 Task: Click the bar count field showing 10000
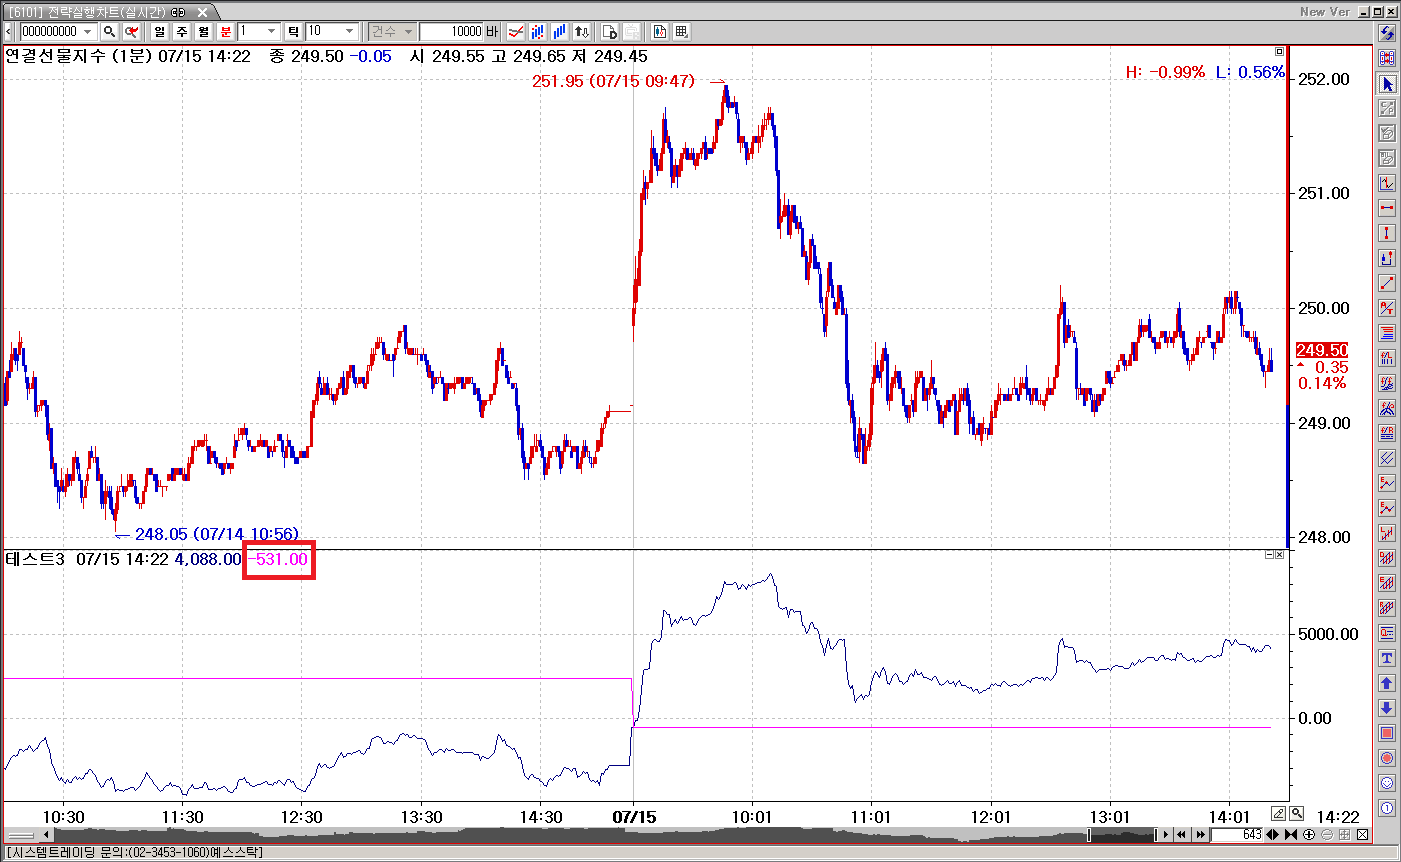pos(451,32)
